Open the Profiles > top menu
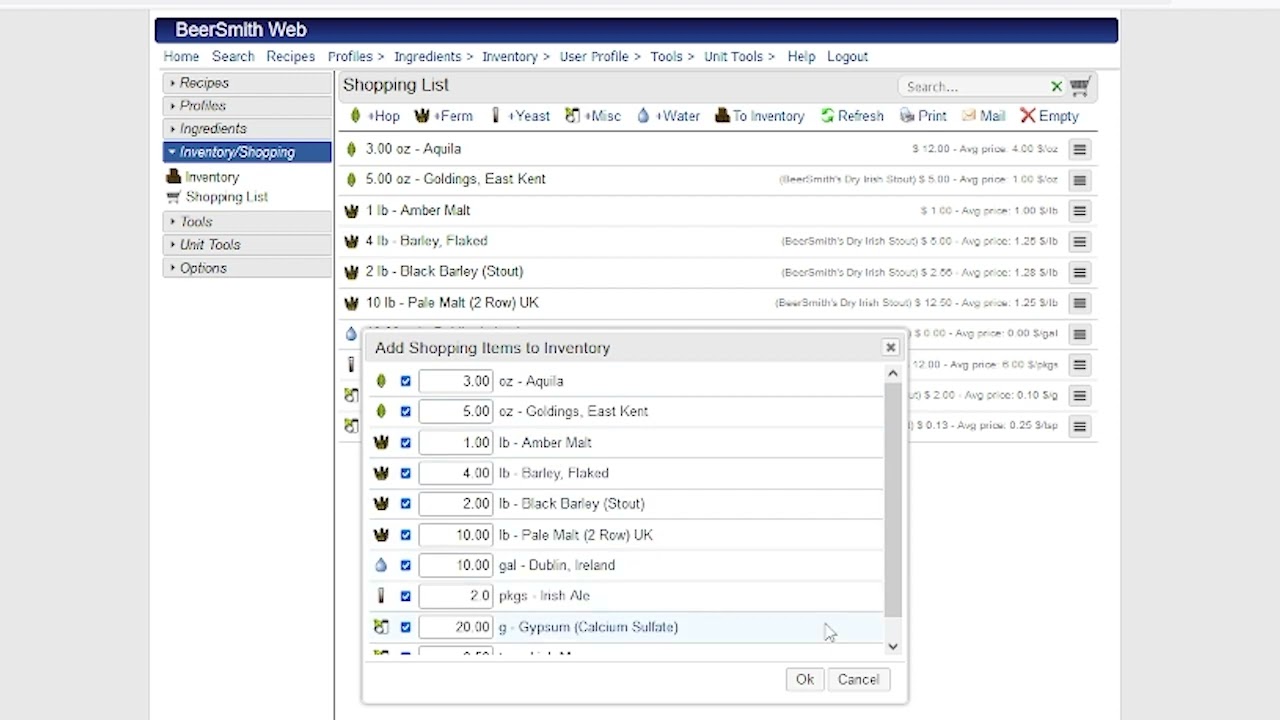The height and width of the screenshot is (720, 1280). point(355,57)
